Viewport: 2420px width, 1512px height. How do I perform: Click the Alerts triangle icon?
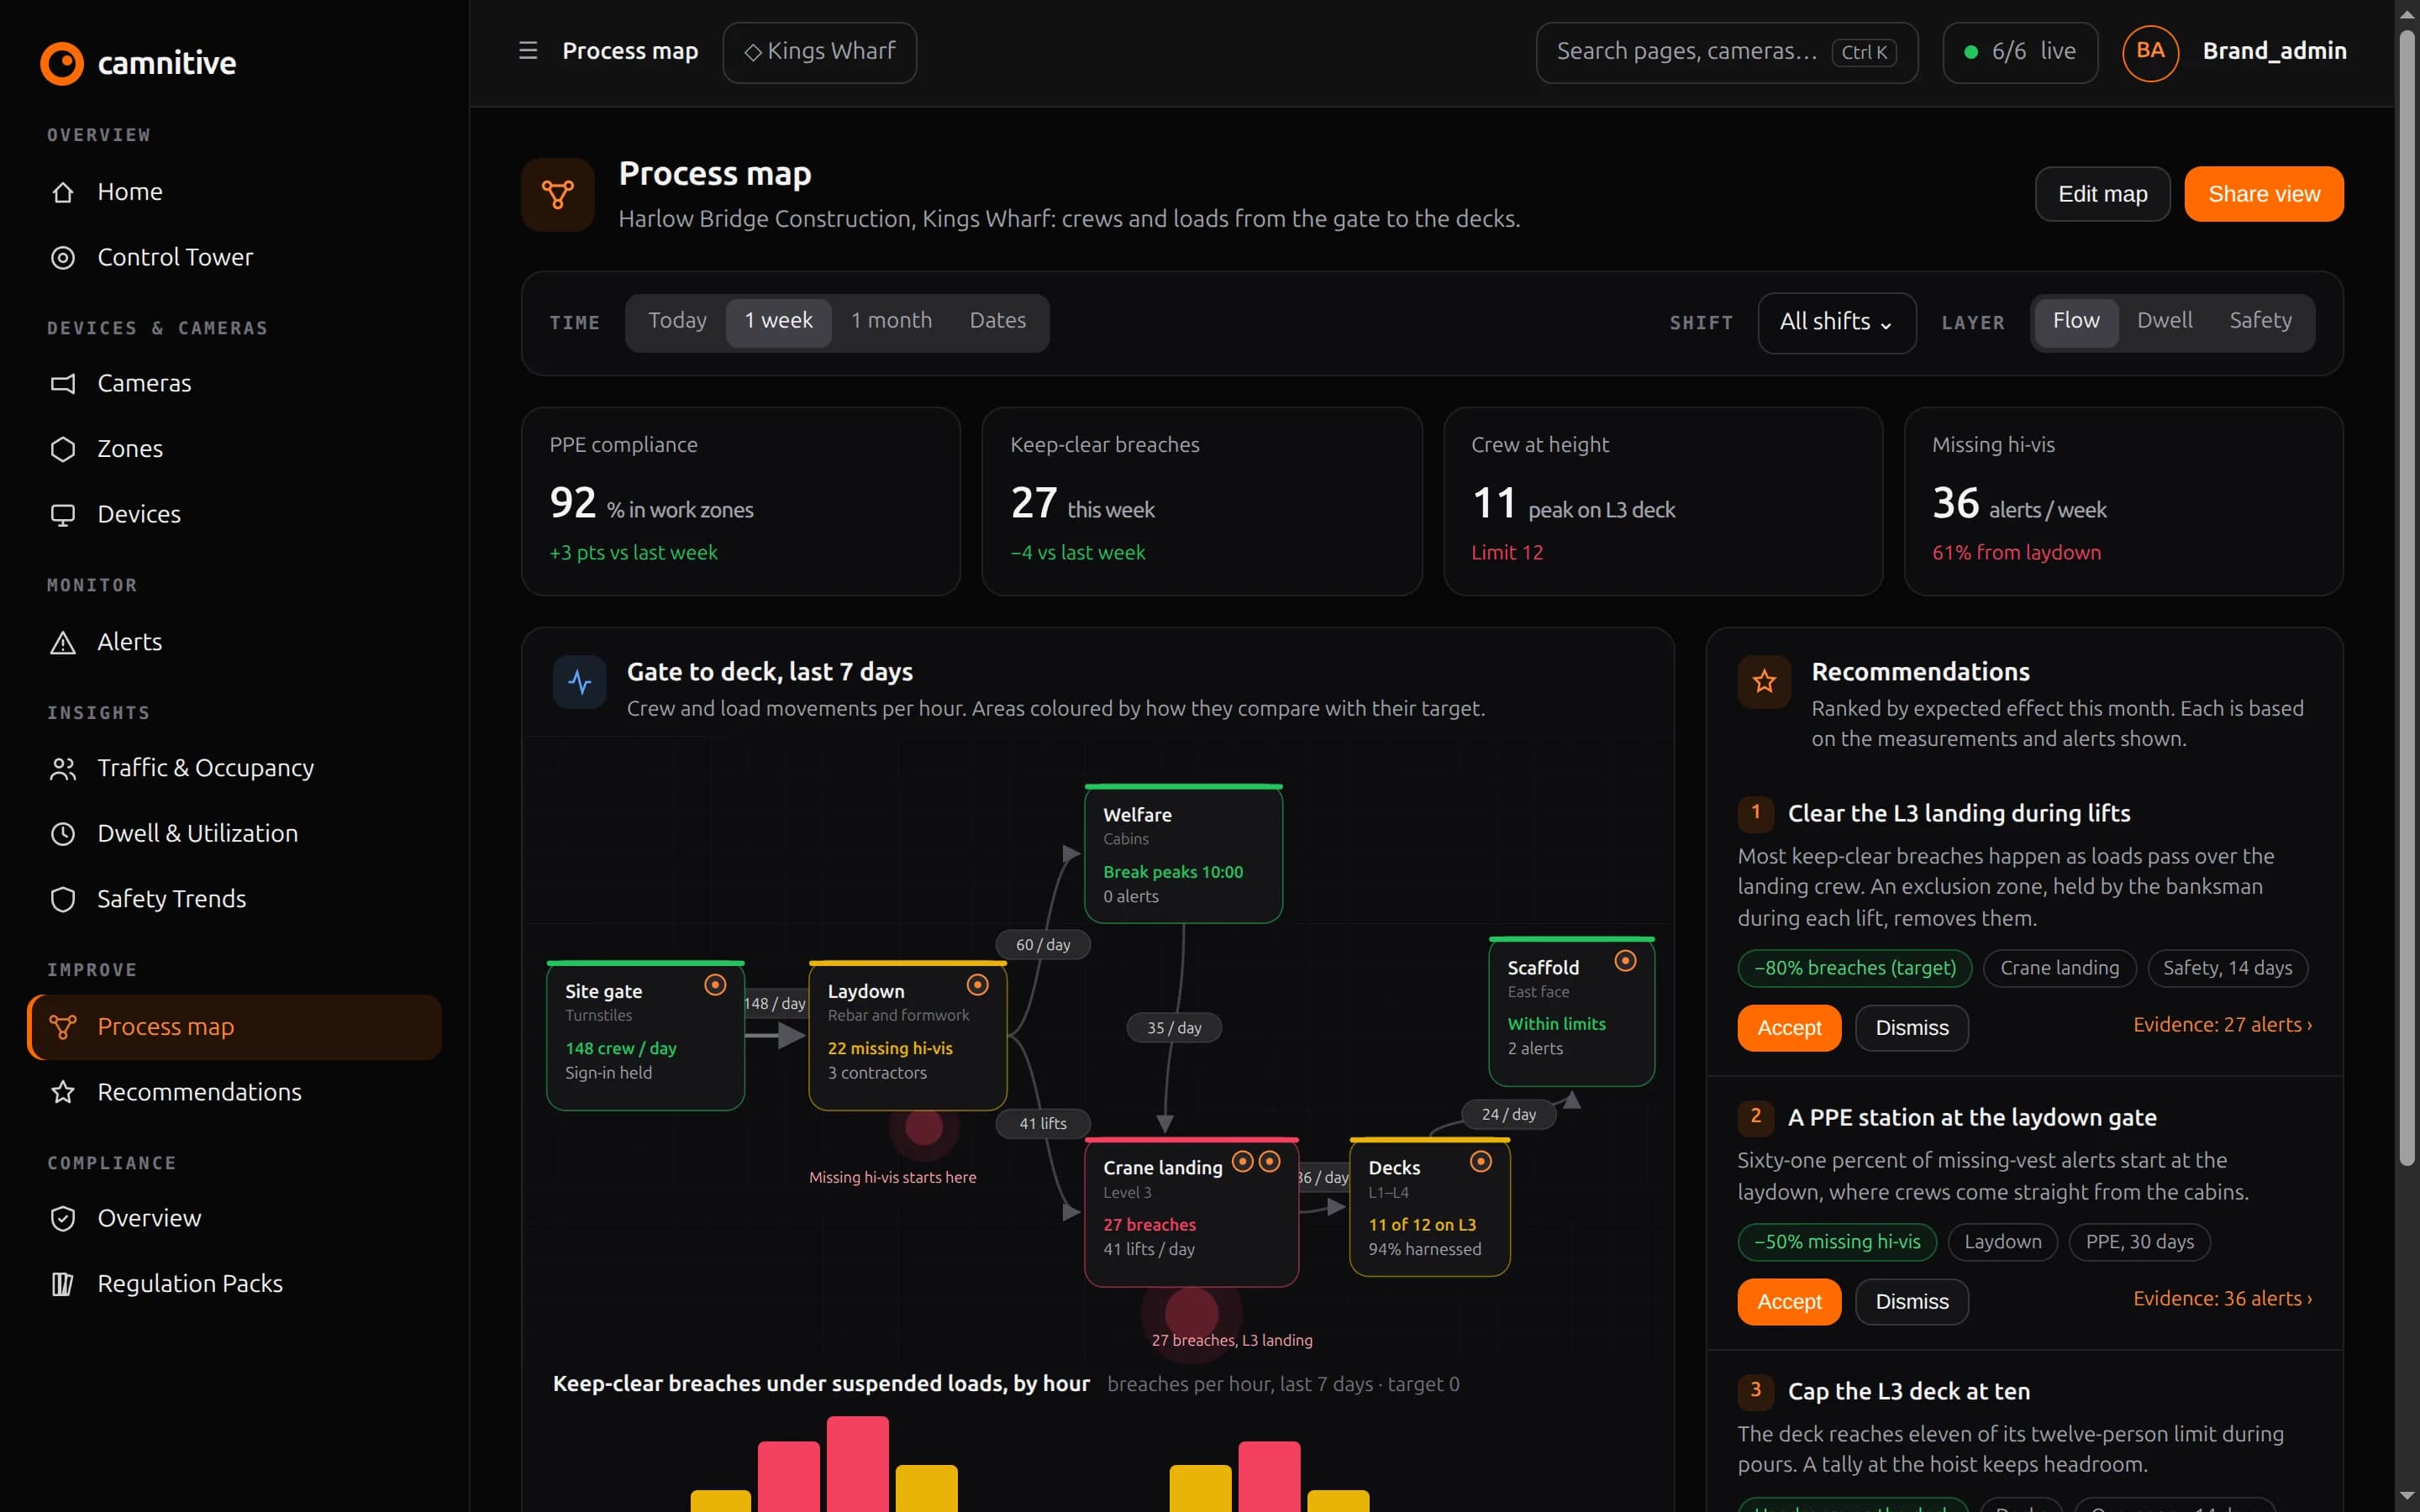[x=63, y=642]
